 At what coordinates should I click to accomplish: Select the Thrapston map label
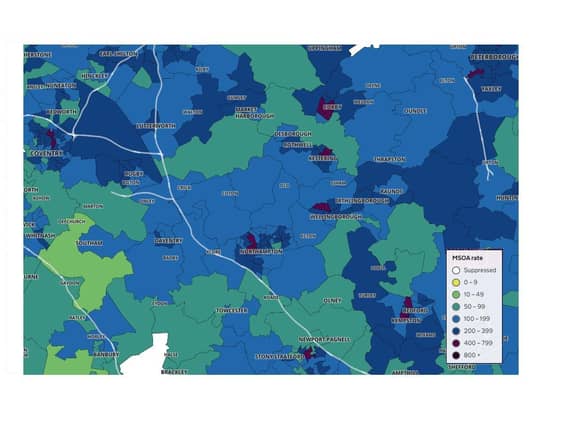tap(390, 159)
